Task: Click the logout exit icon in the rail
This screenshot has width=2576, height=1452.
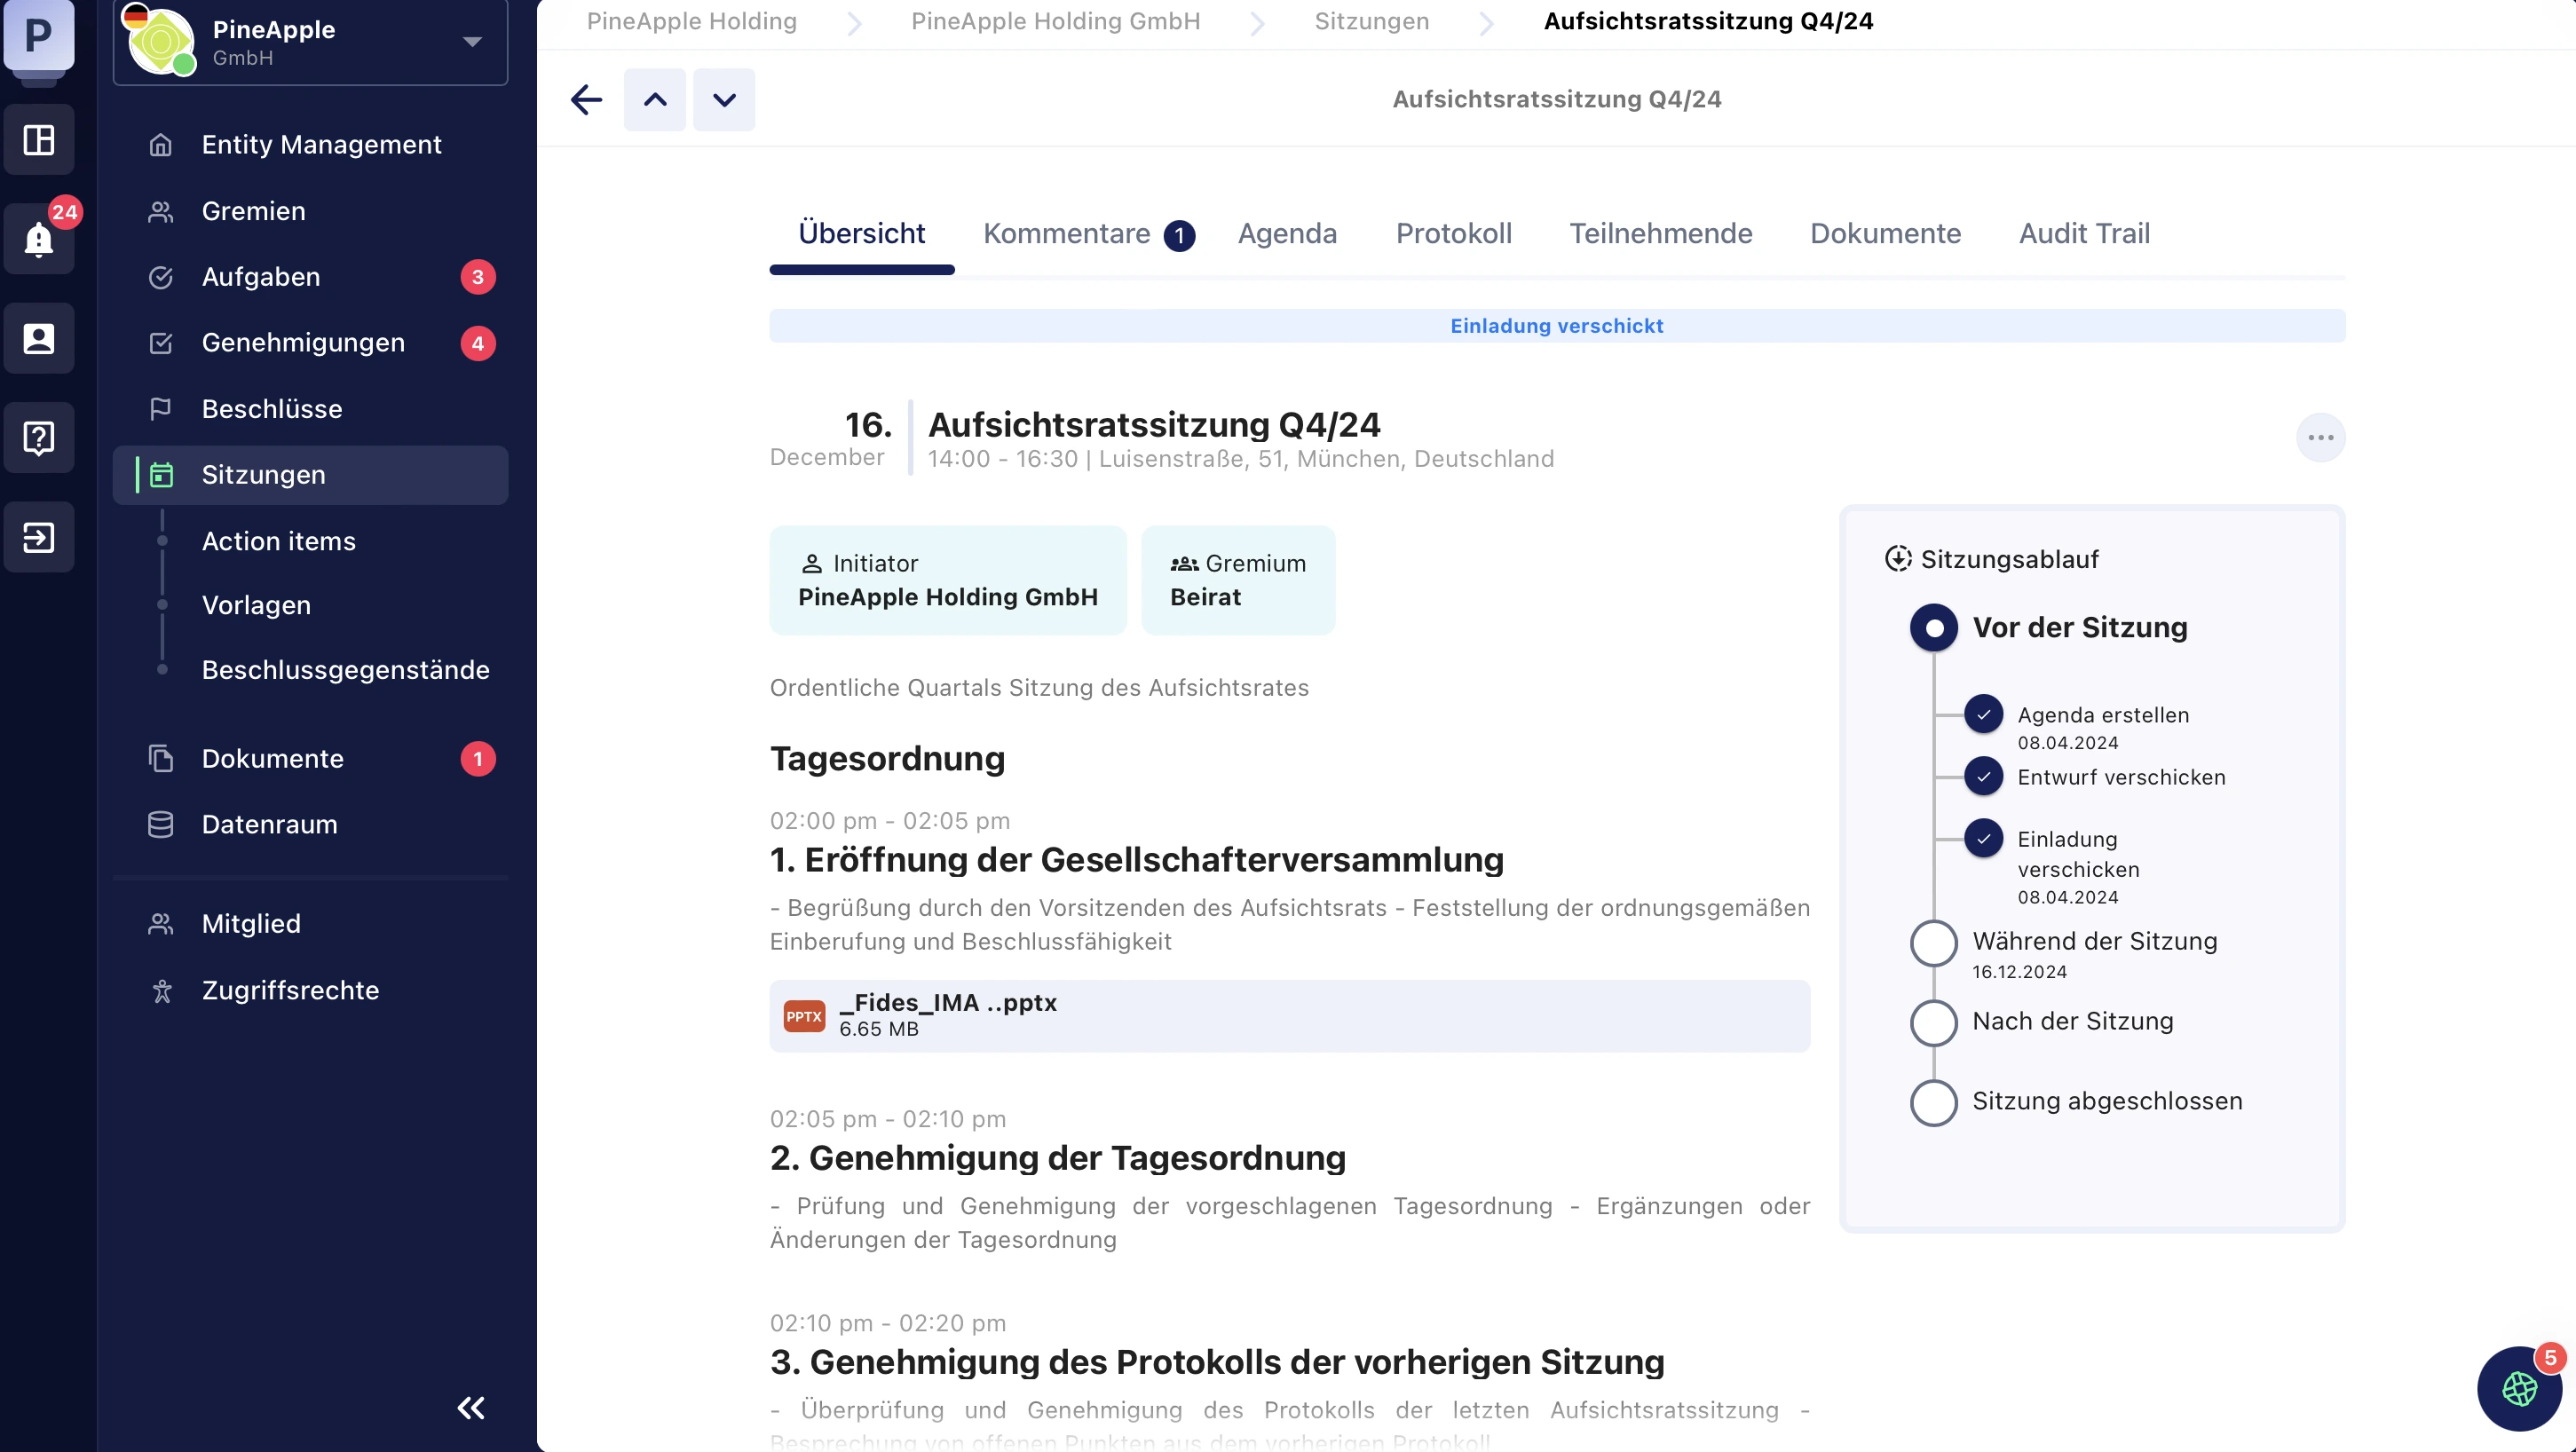Action: 38,537
